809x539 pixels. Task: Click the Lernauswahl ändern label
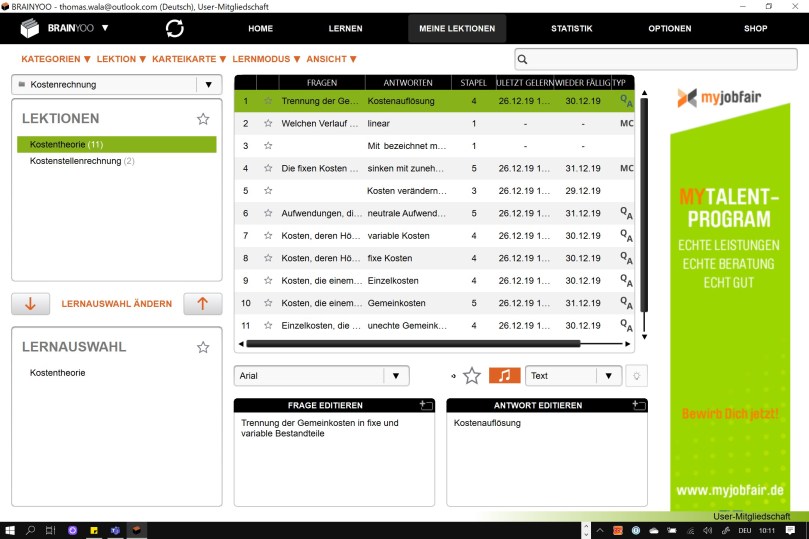116,304
